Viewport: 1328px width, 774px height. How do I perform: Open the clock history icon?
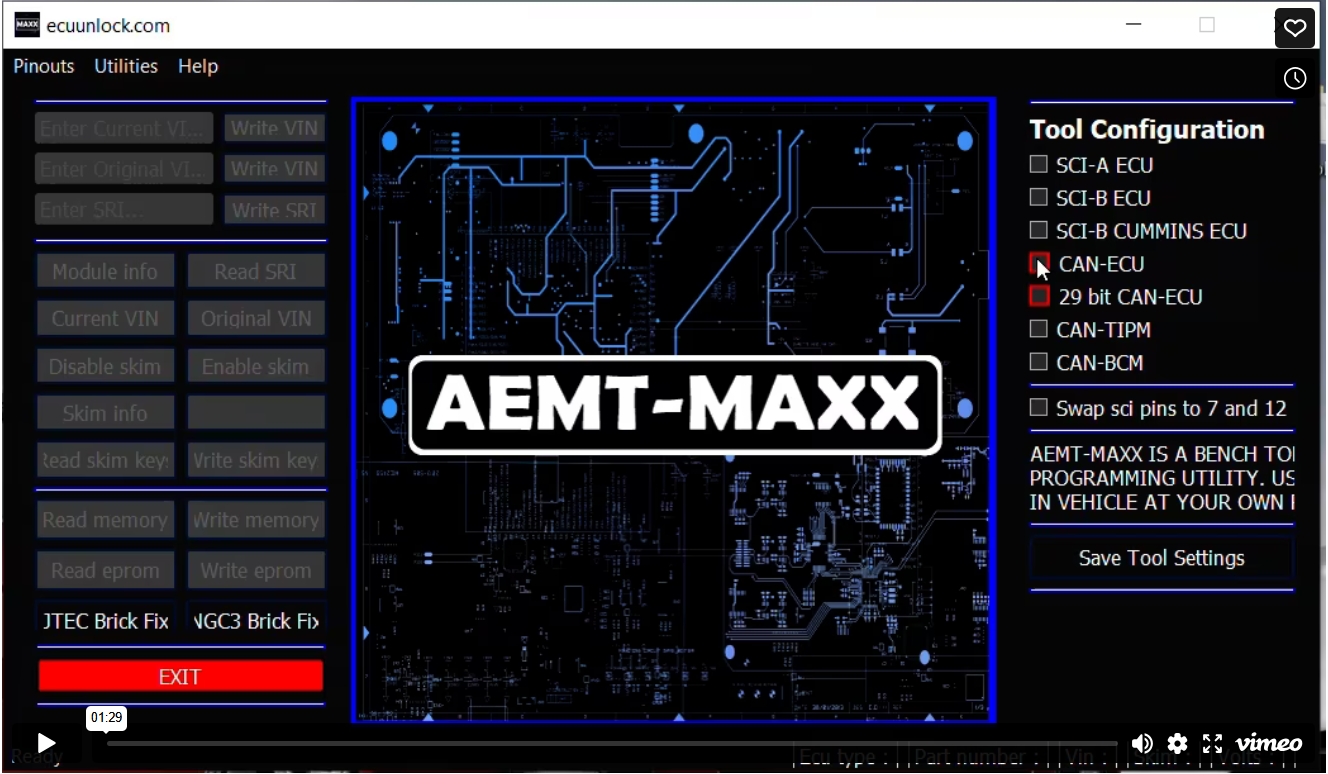[x=1295, y=77]
